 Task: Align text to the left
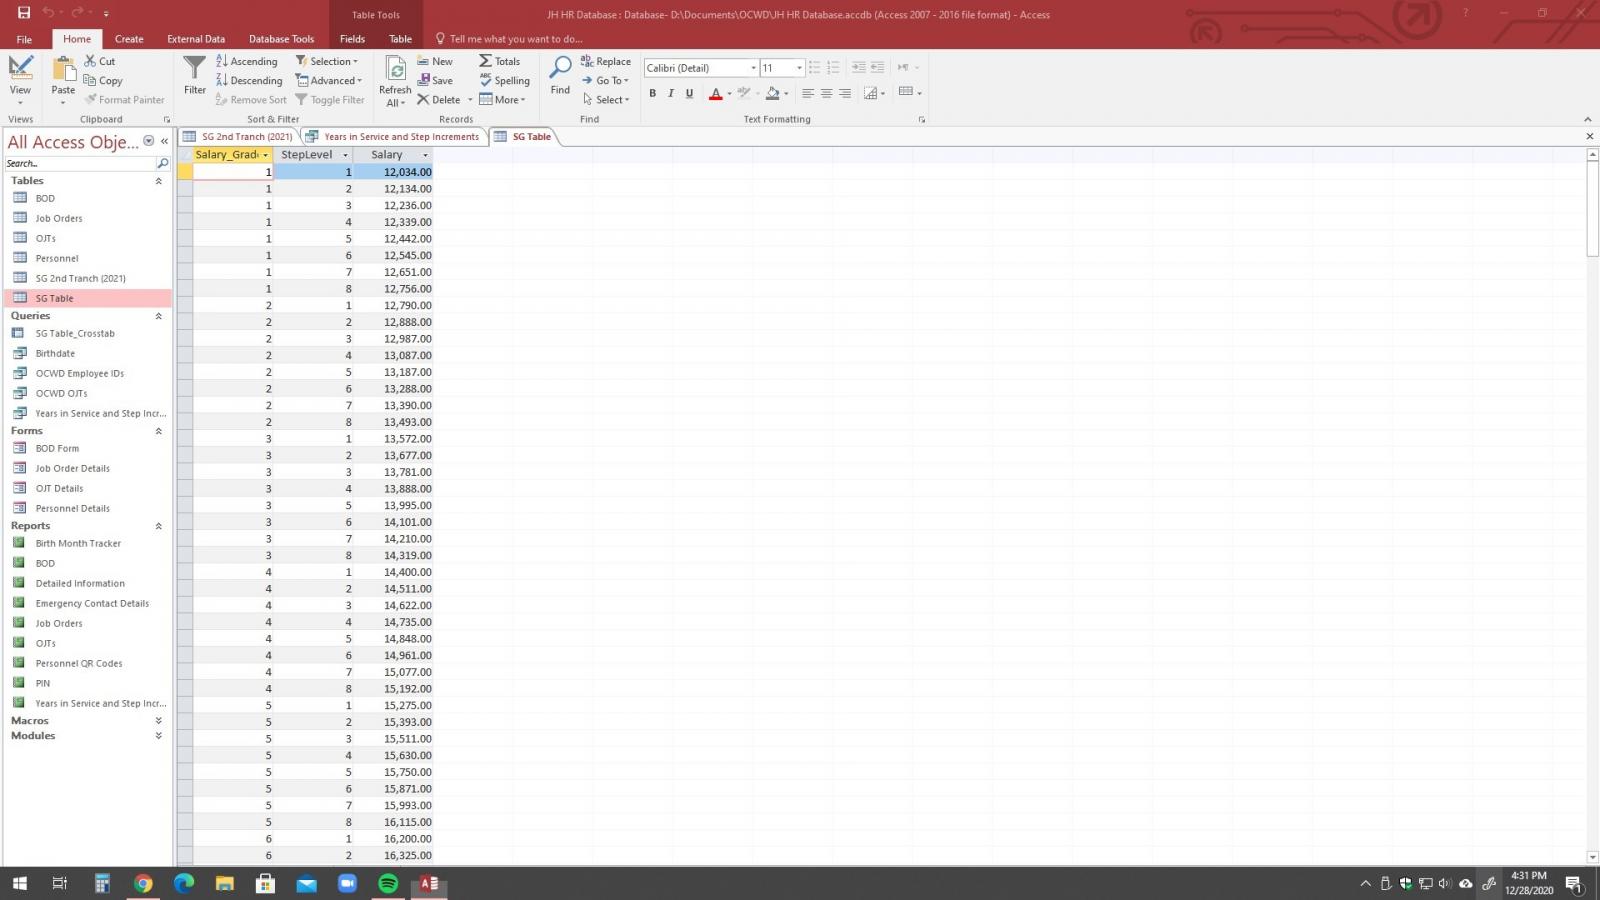point(807,93)
